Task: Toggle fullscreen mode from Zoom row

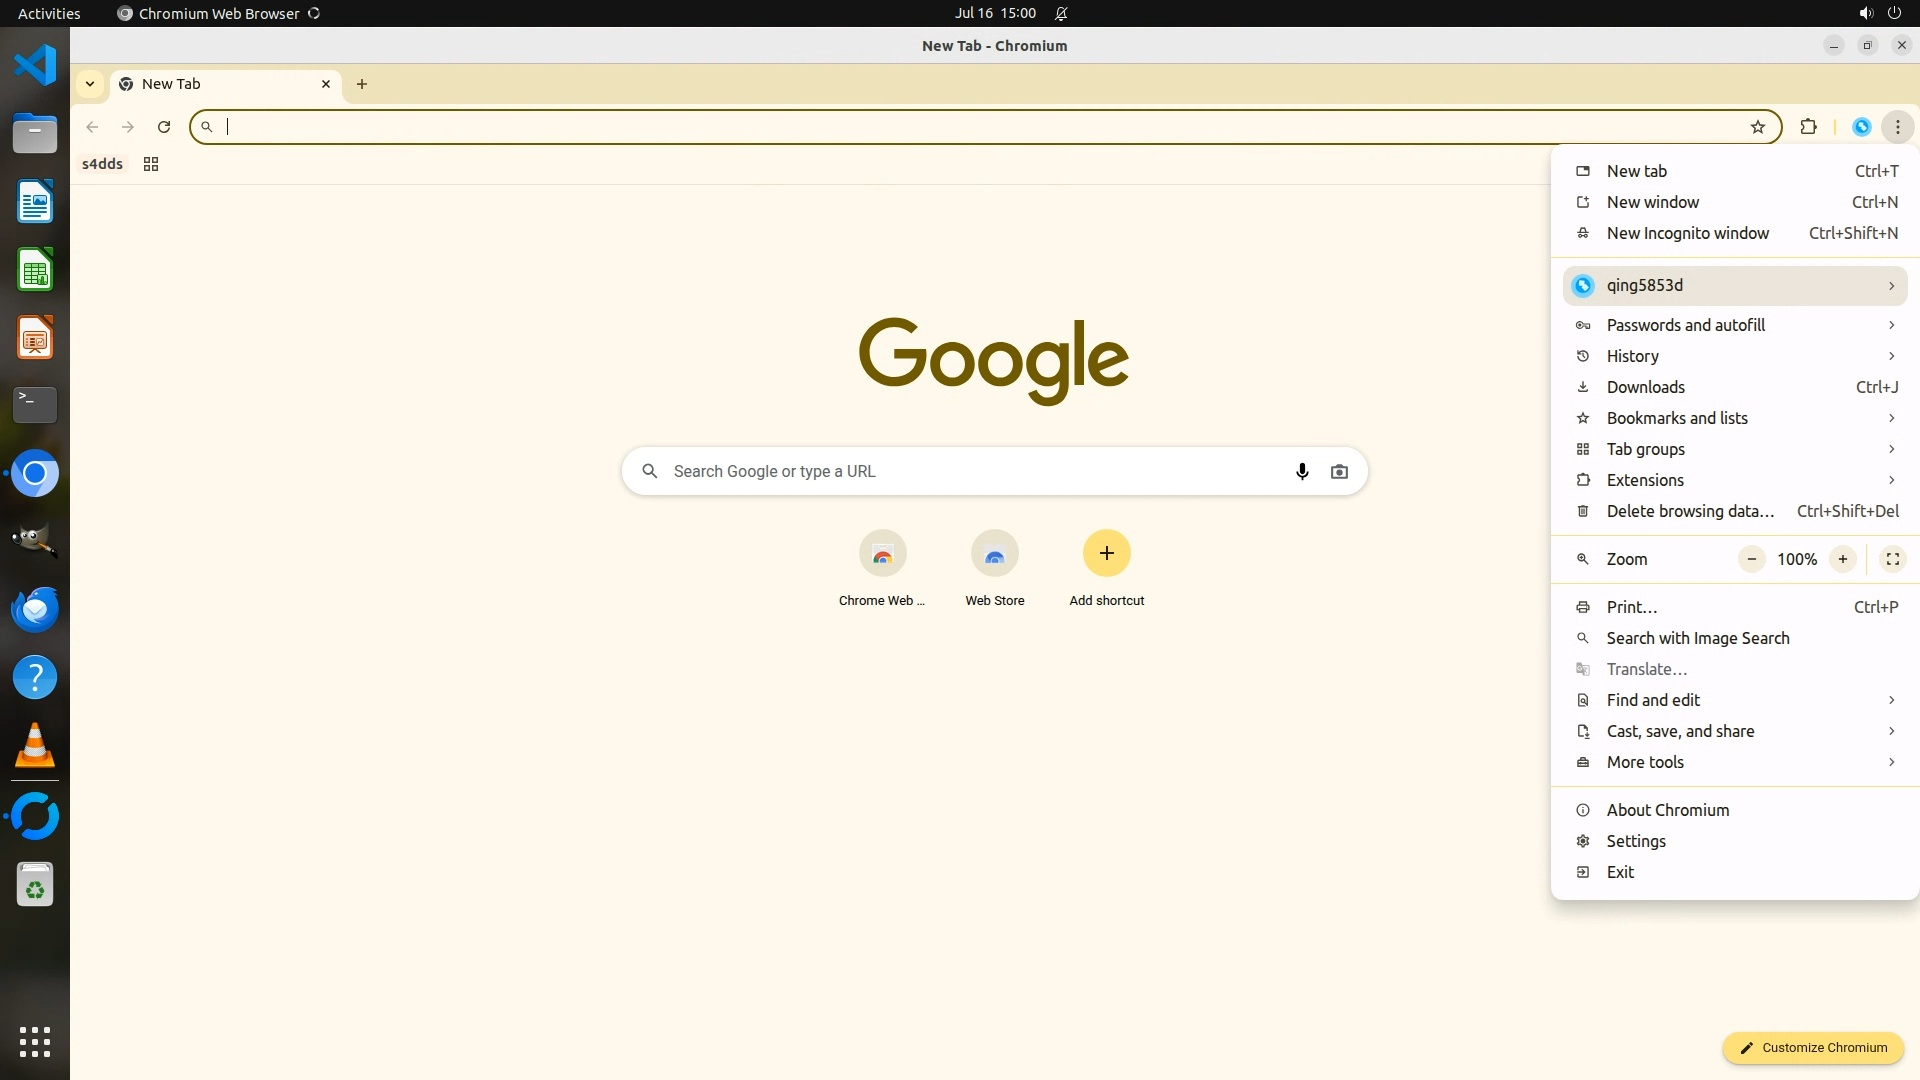Action: (x=1892, y=559)
